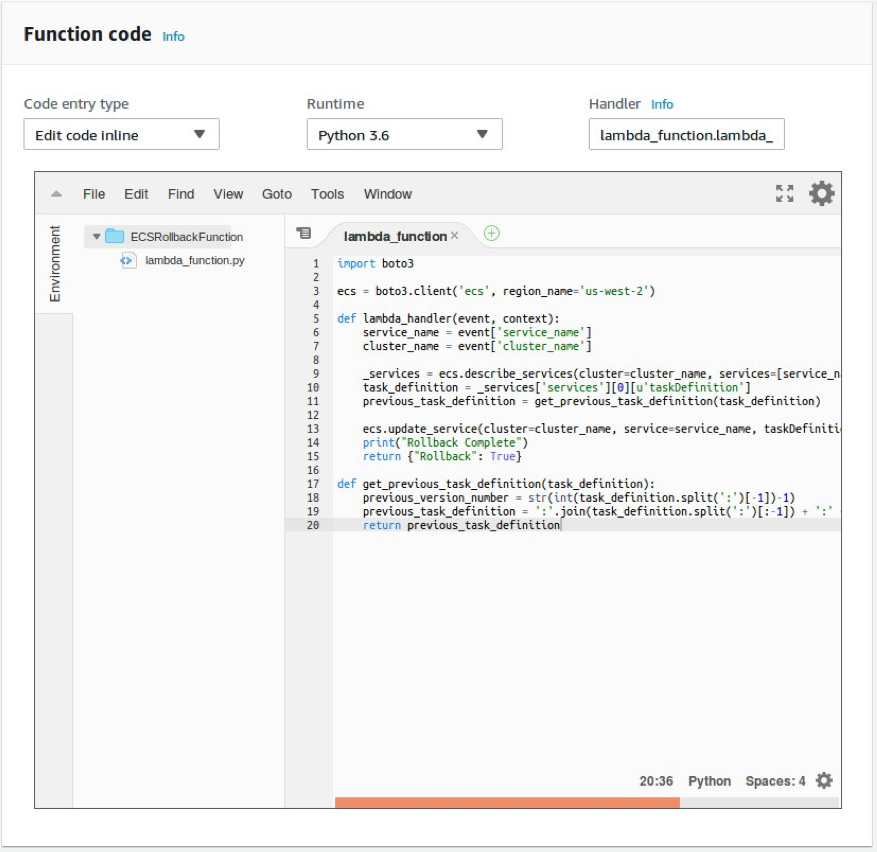The width and height of the screenshot is (877, 852).
Task: Open the Runtime Python 3.6 dropdown
Action: click(404, 134)
